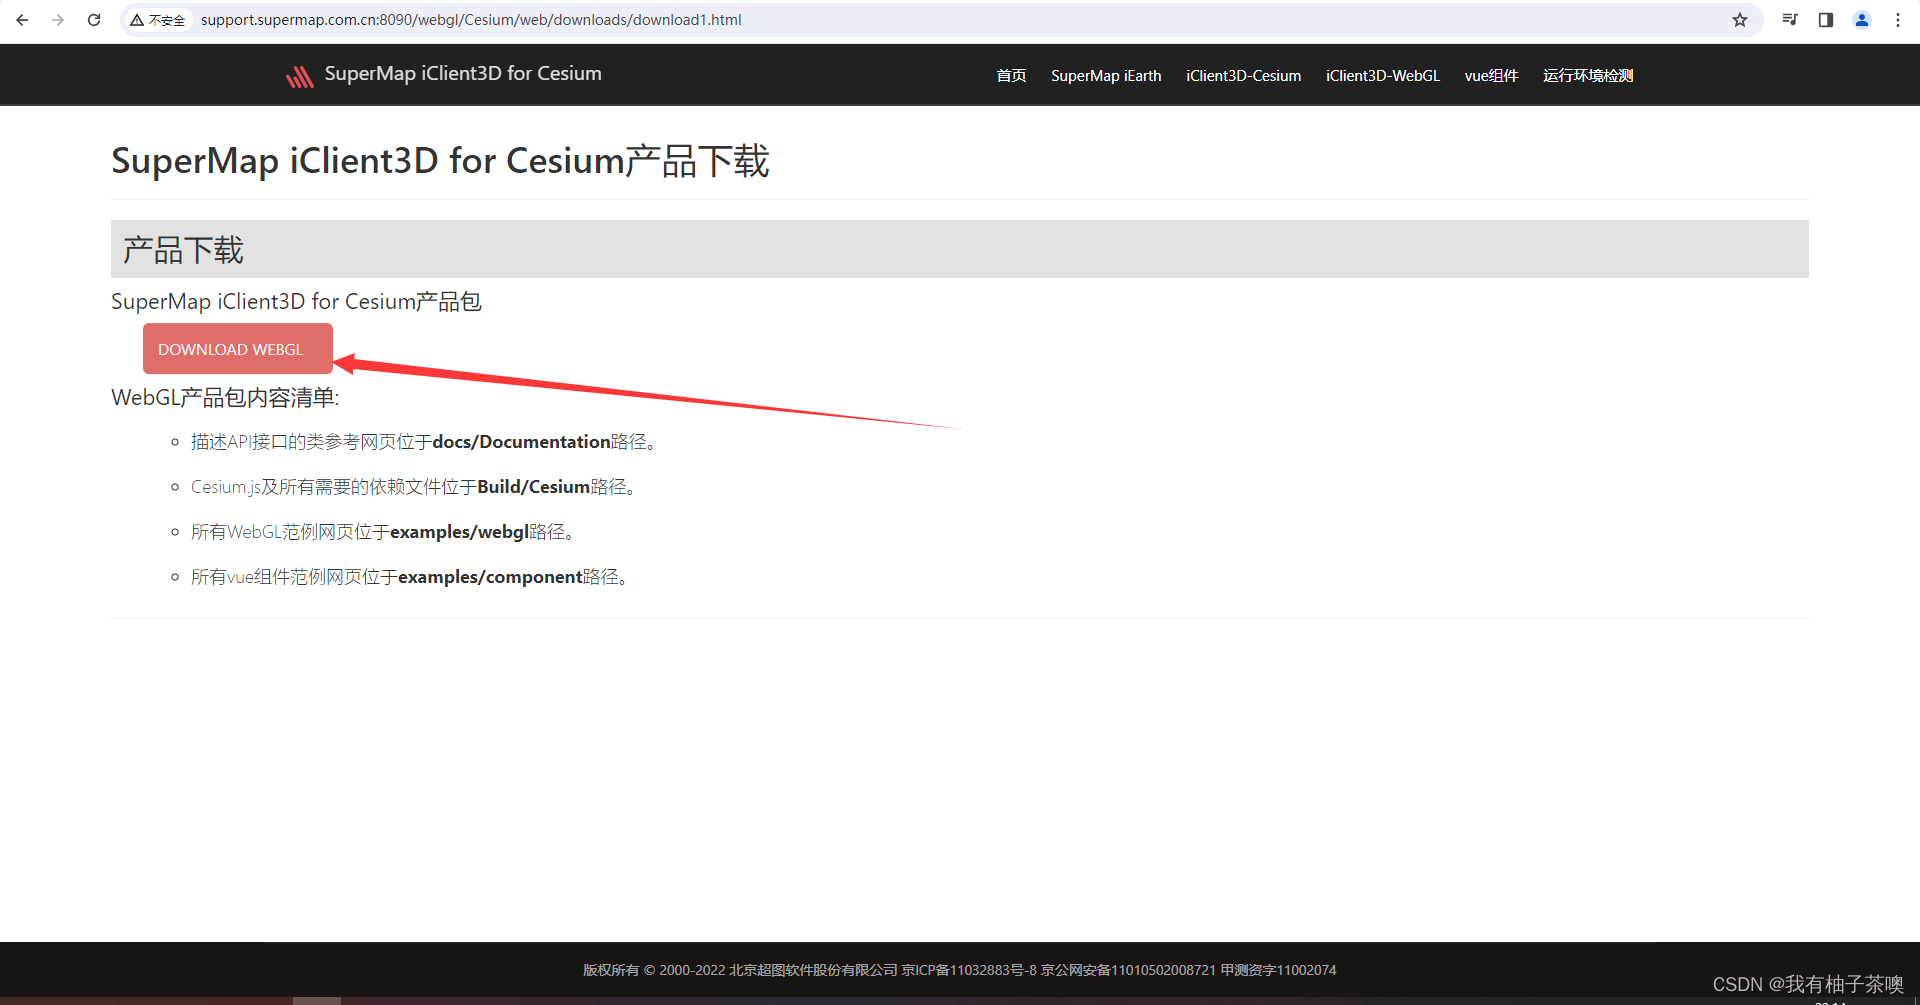The image size is (1920, 1005).
Task: Open SuperMap iEarth nav item
Action: [x=1106, y=76]
